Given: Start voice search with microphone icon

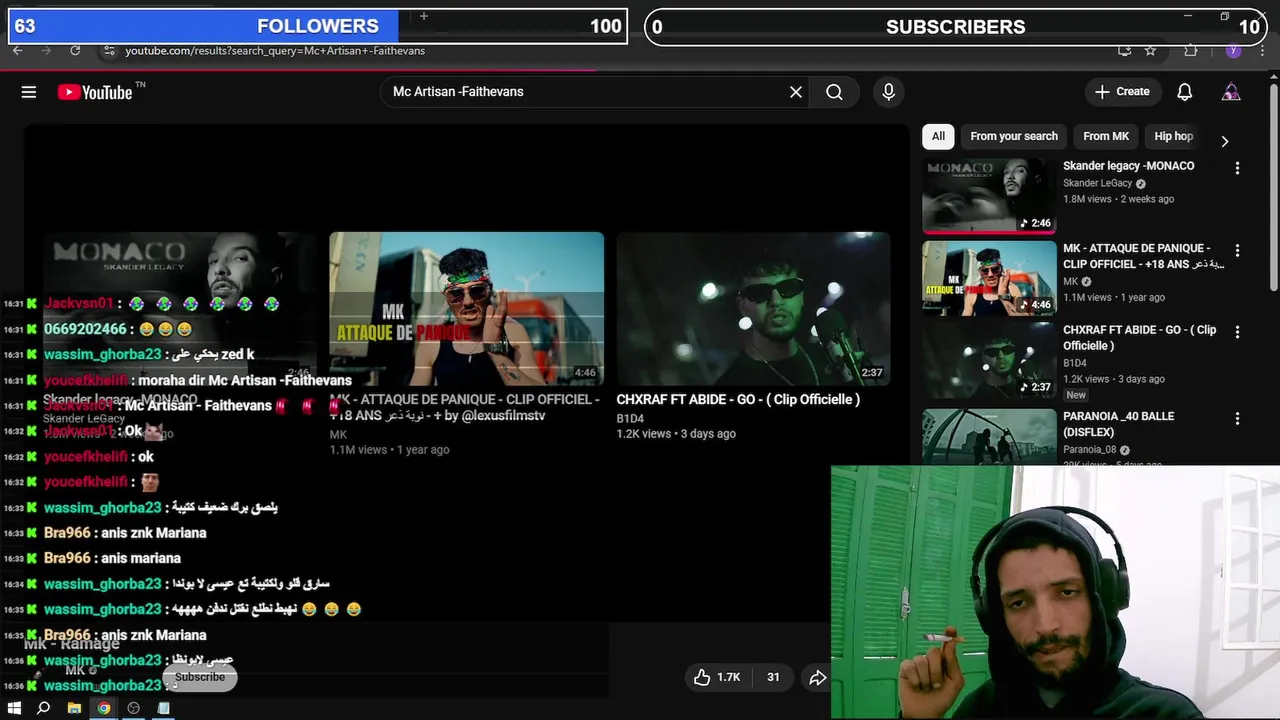Looking at the screenshot, I should pyautogui.click(x=888, y=92).
